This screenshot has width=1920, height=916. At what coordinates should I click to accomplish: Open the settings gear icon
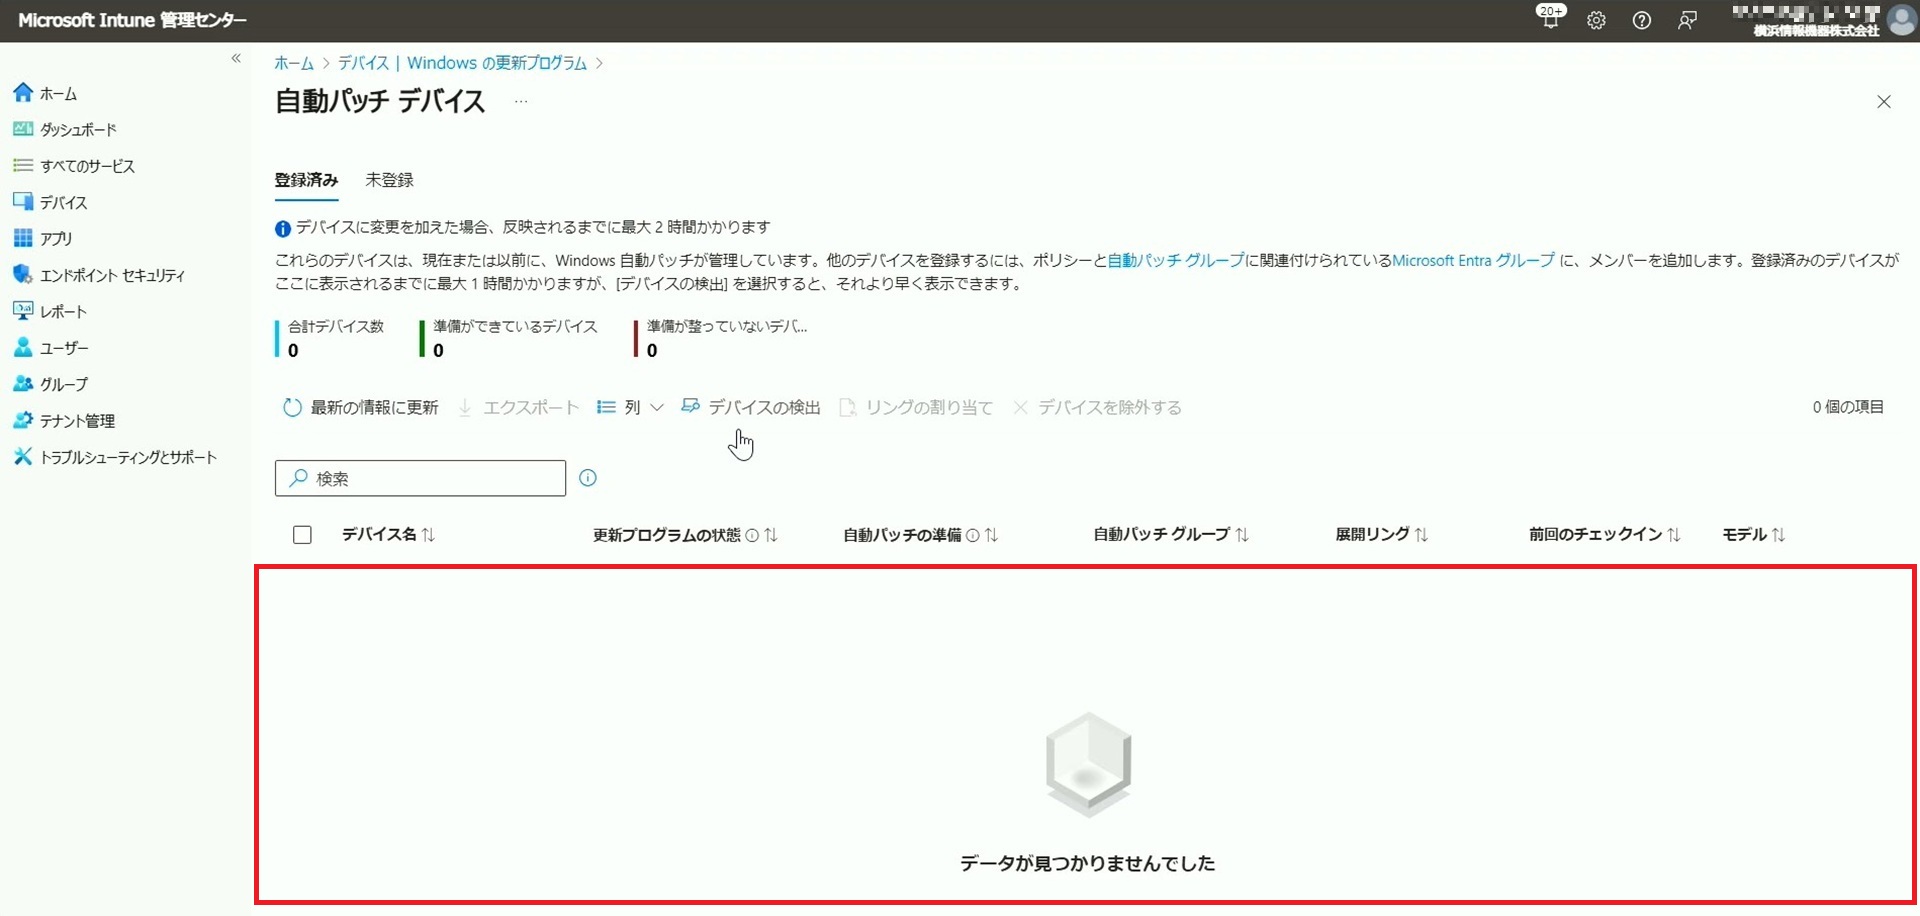coord(1596,20)
